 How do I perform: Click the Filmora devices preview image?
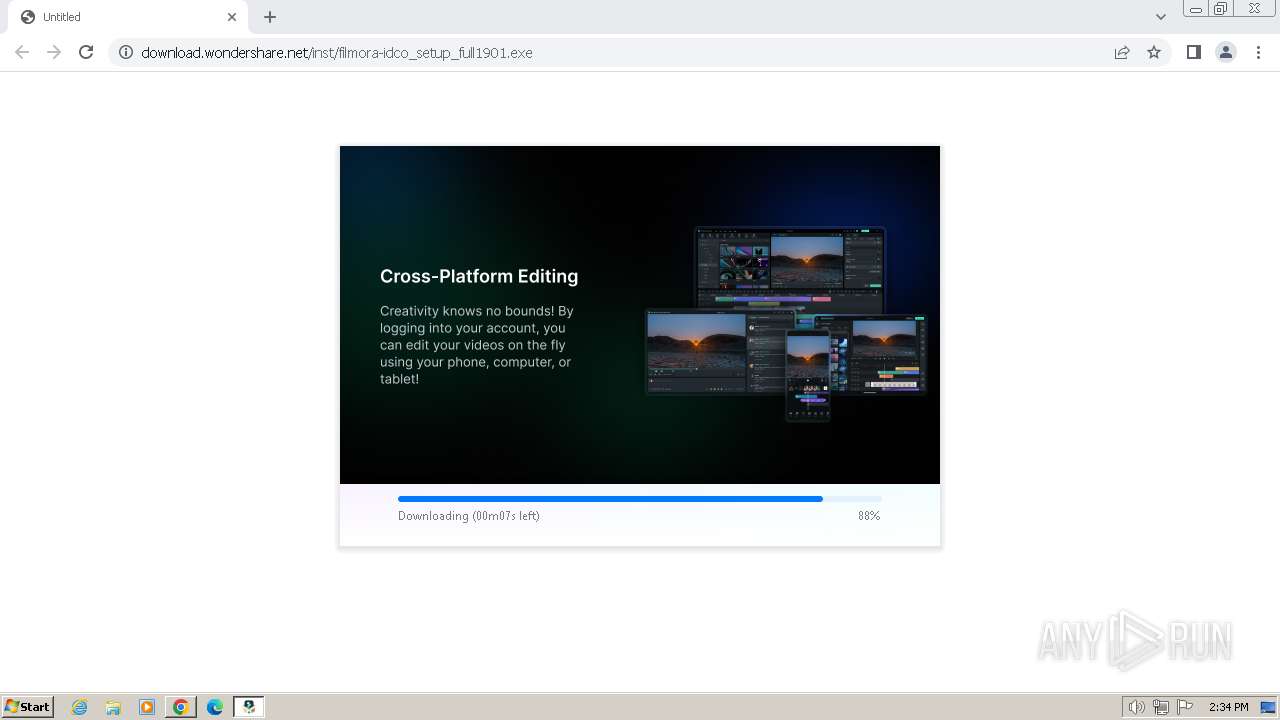pos(786,323)
